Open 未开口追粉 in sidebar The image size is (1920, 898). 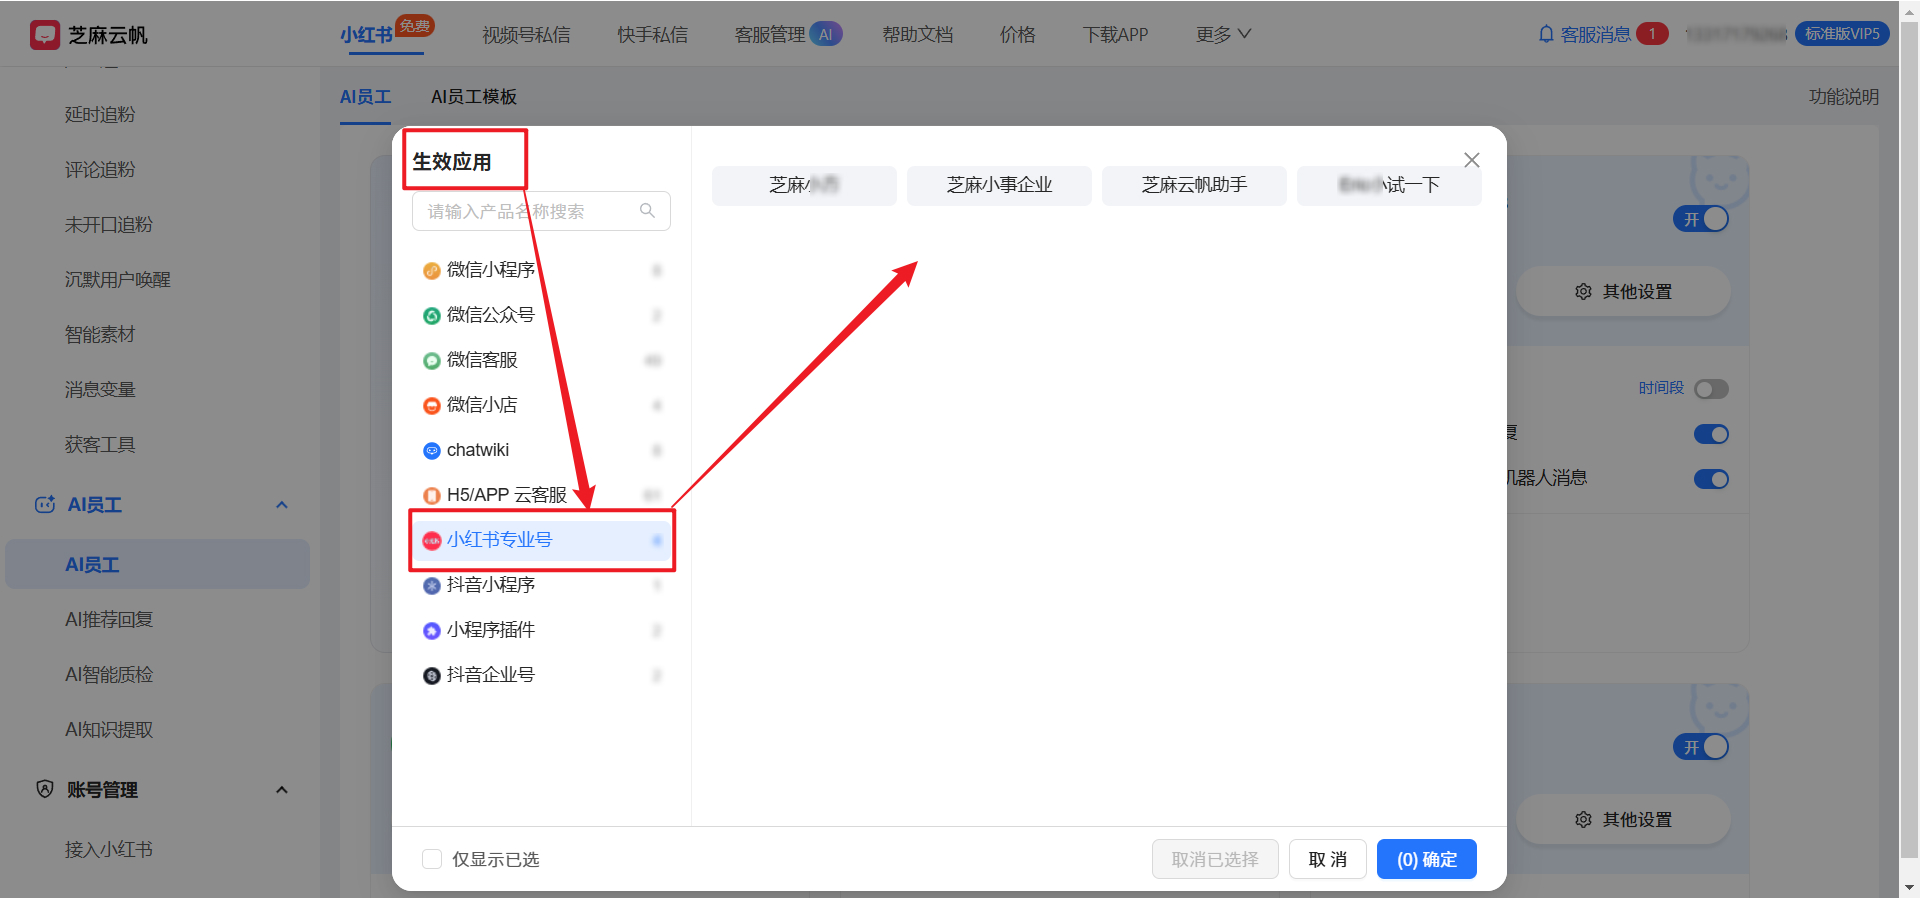tap(109, 225)
